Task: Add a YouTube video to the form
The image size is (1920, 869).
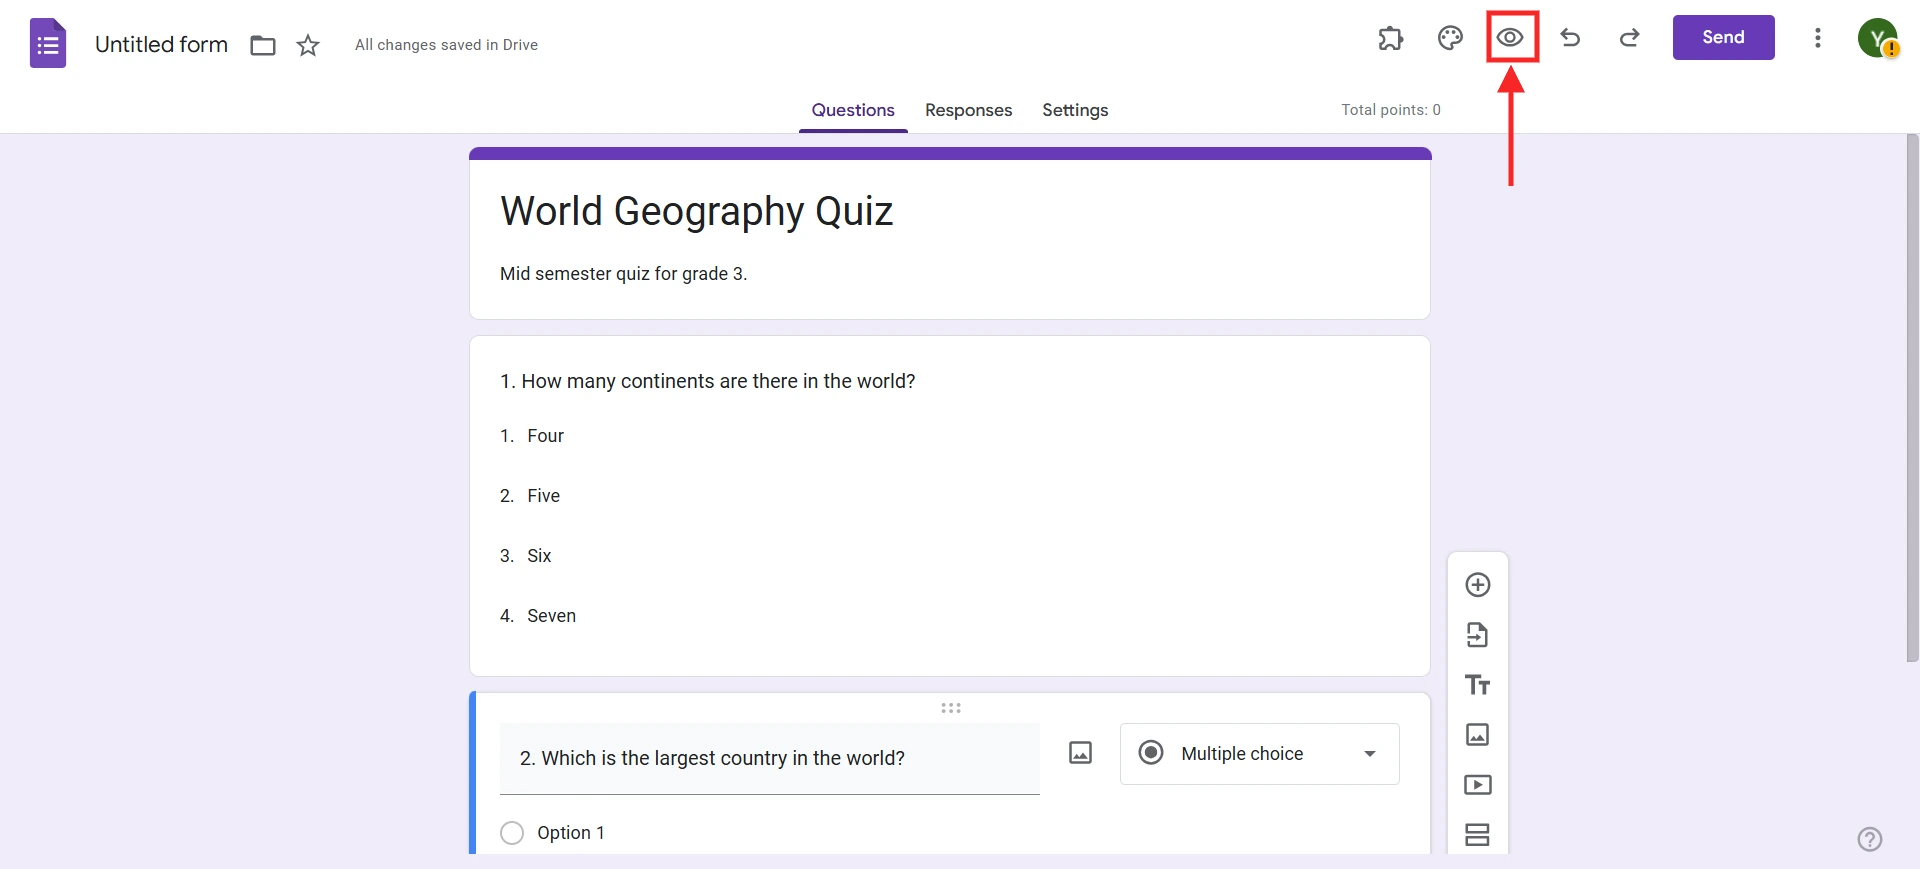Action: (x=1478, y=785)
